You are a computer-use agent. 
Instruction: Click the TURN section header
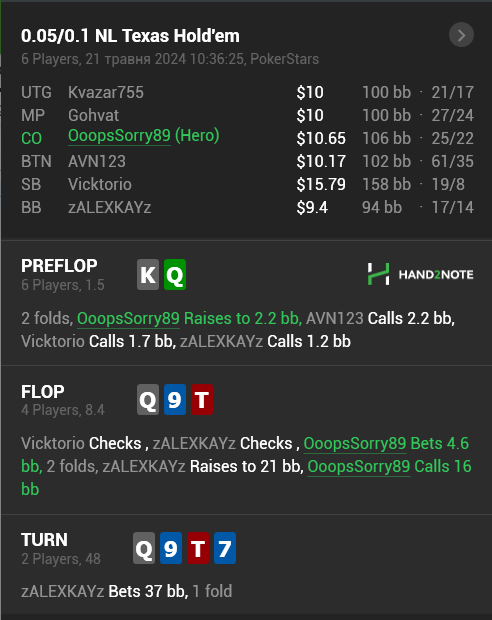coord(44,540)
